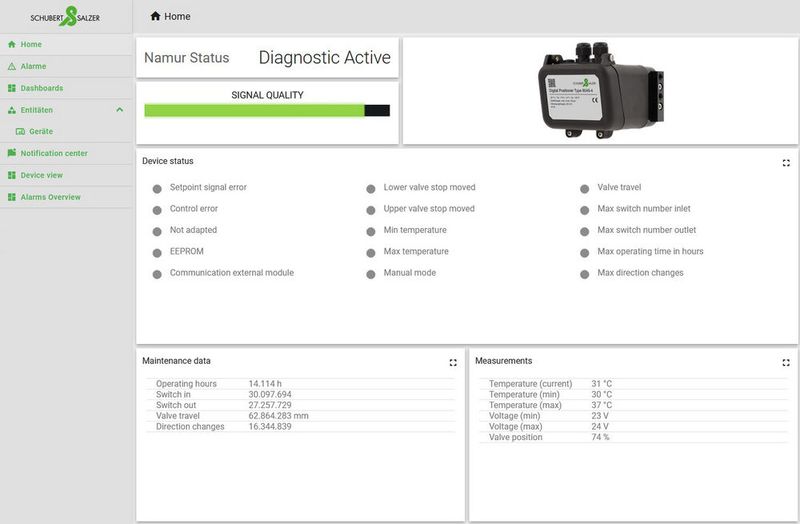Screen dimensions: 800x524
Task: Open the Home menu entry
Action: pyautogui.click(x=66, y=44)
